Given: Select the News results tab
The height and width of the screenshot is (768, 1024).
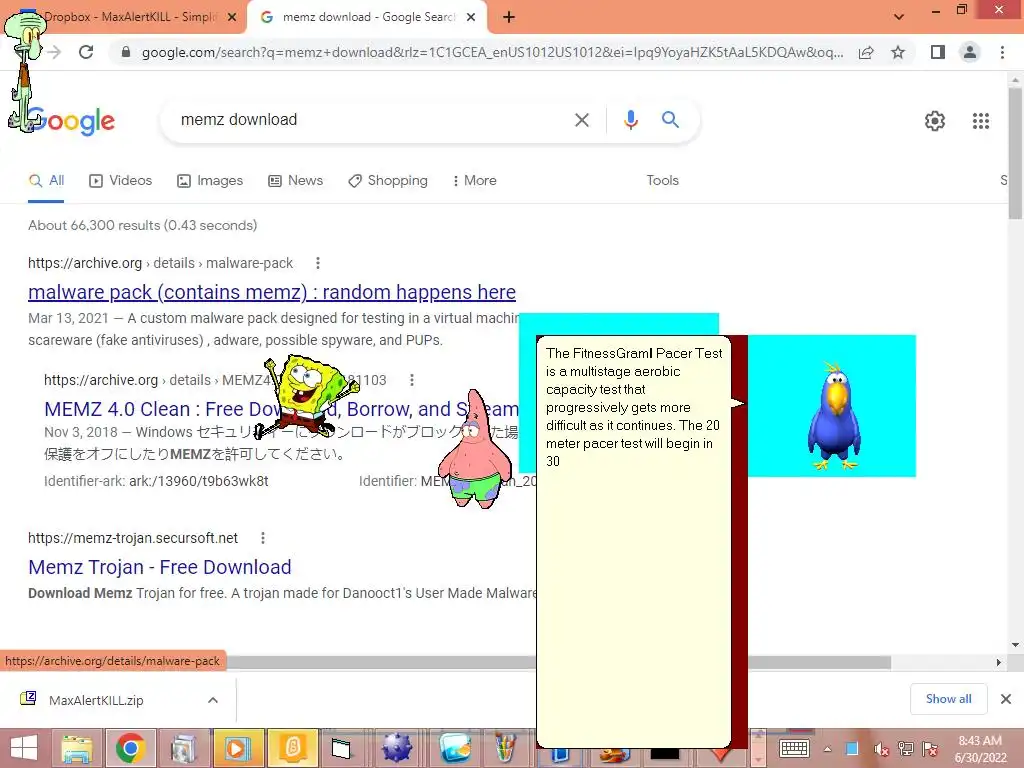Looking at the screenshot, I should coord(296,181).
